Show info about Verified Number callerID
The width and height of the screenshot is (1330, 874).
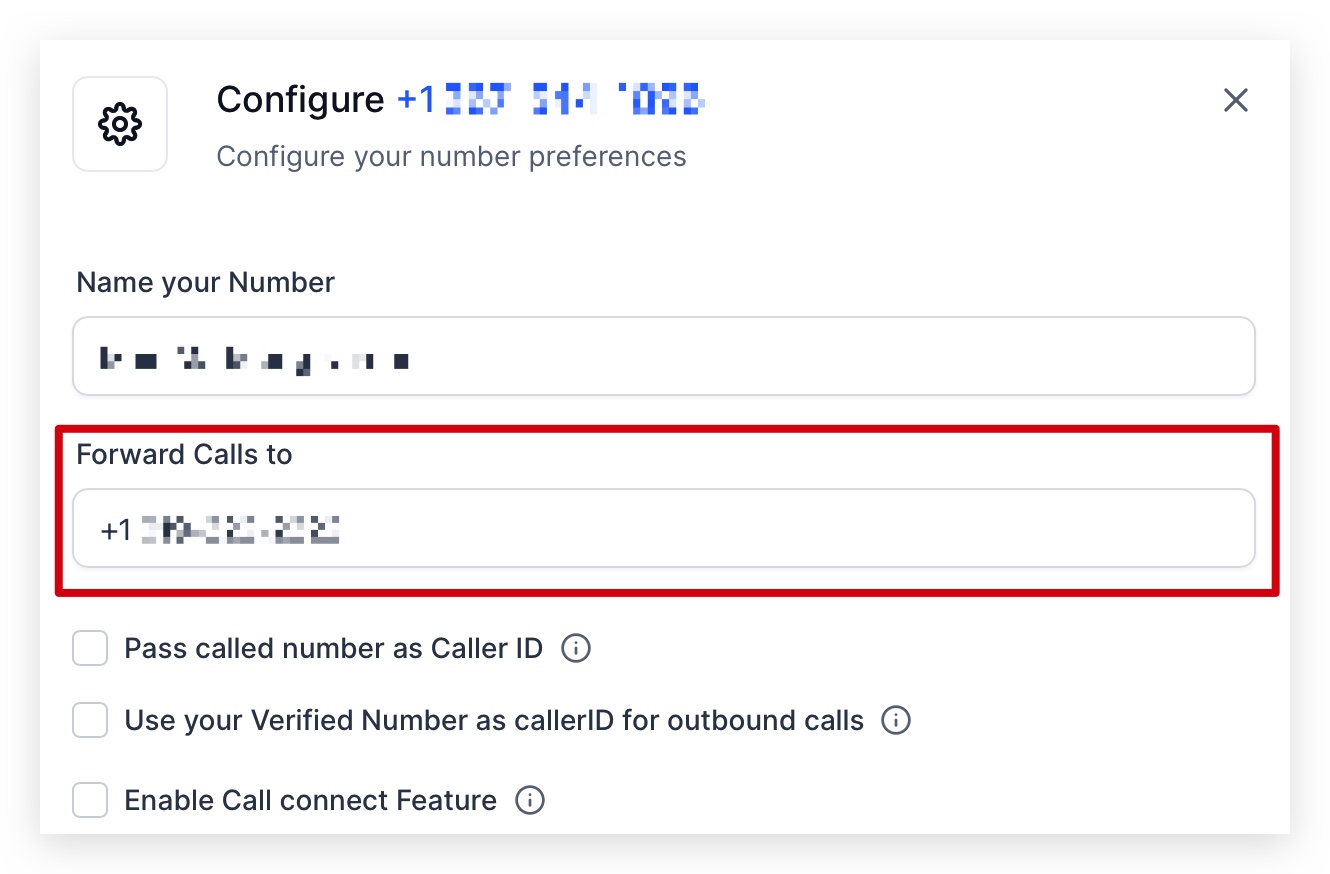896,720
